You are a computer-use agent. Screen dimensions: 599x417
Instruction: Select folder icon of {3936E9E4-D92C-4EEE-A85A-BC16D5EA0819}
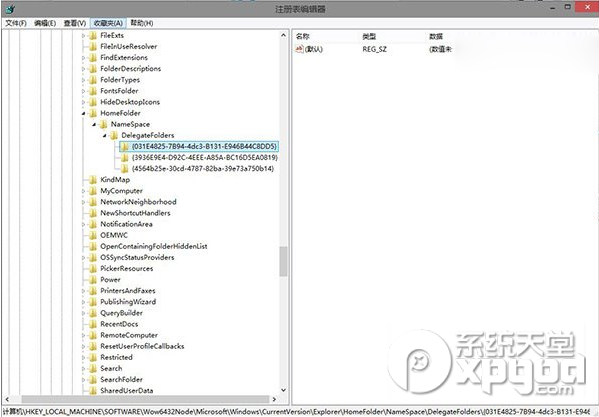[x=125, y=157]
